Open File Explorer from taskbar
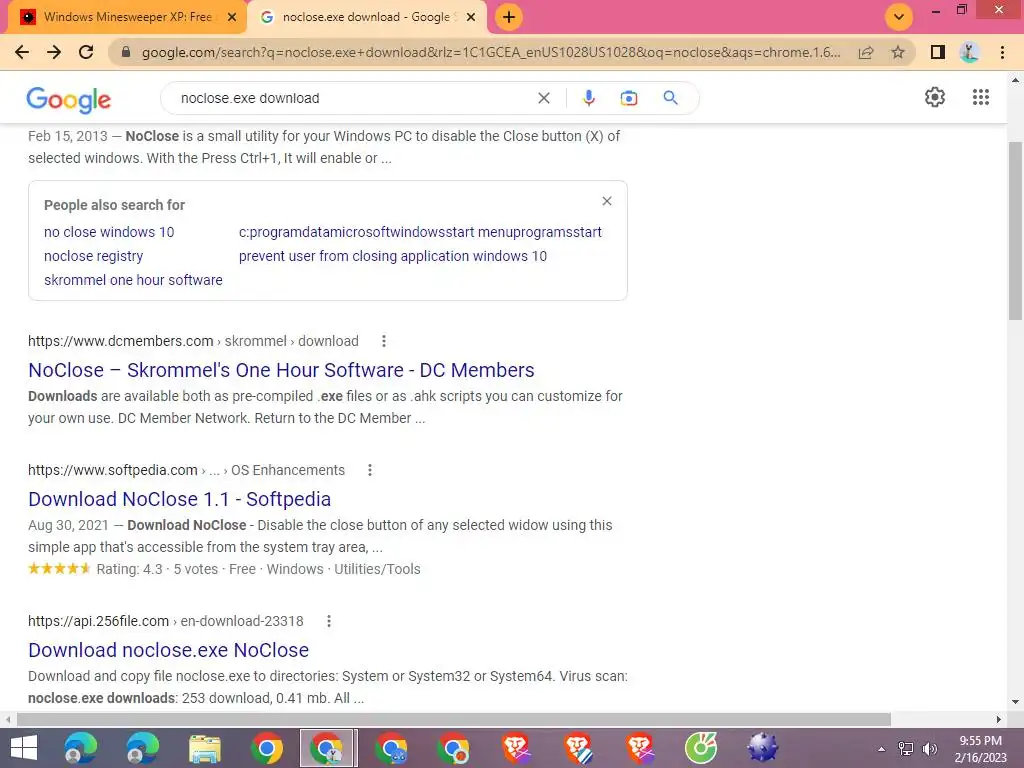1024x768 pixels. (x=205, y=748)
